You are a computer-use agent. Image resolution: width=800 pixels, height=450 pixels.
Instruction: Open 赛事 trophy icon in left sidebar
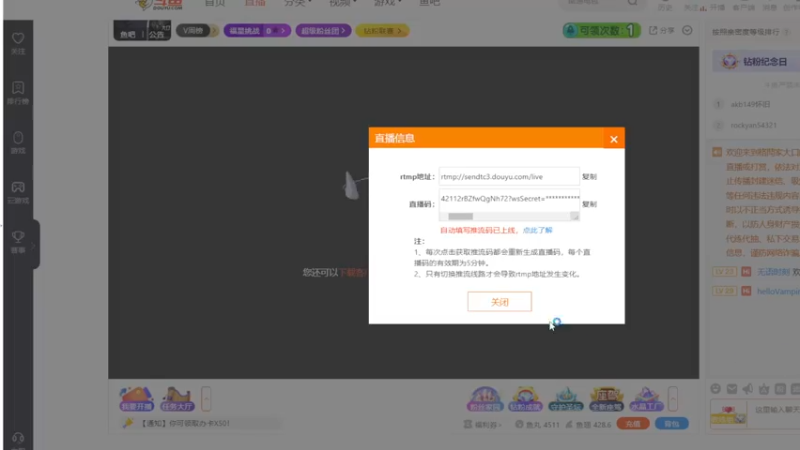pyautogui.click(x=18, y=242)
